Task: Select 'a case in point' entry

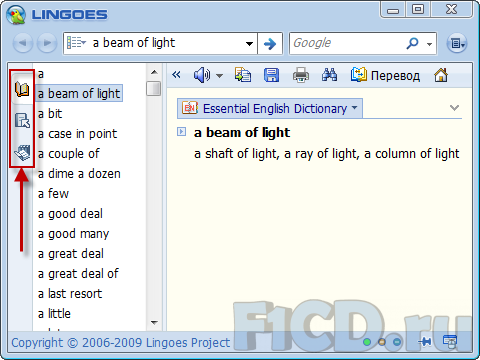Action: [x=77, y=134]
